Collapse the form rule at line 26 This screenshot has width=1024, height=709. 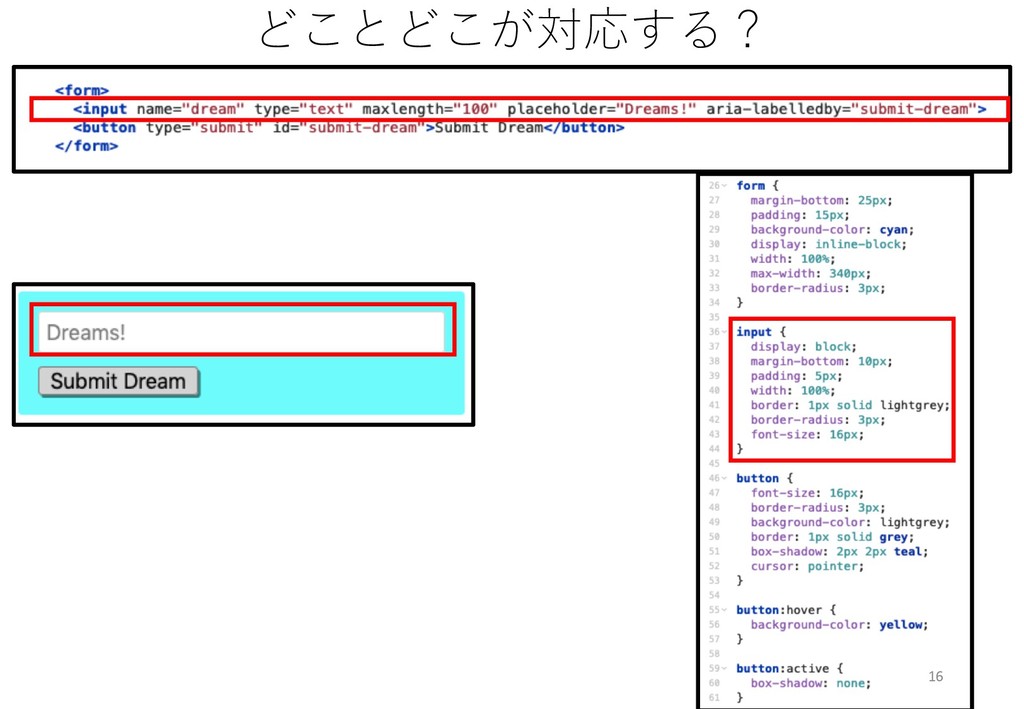(x=724, y=186)
